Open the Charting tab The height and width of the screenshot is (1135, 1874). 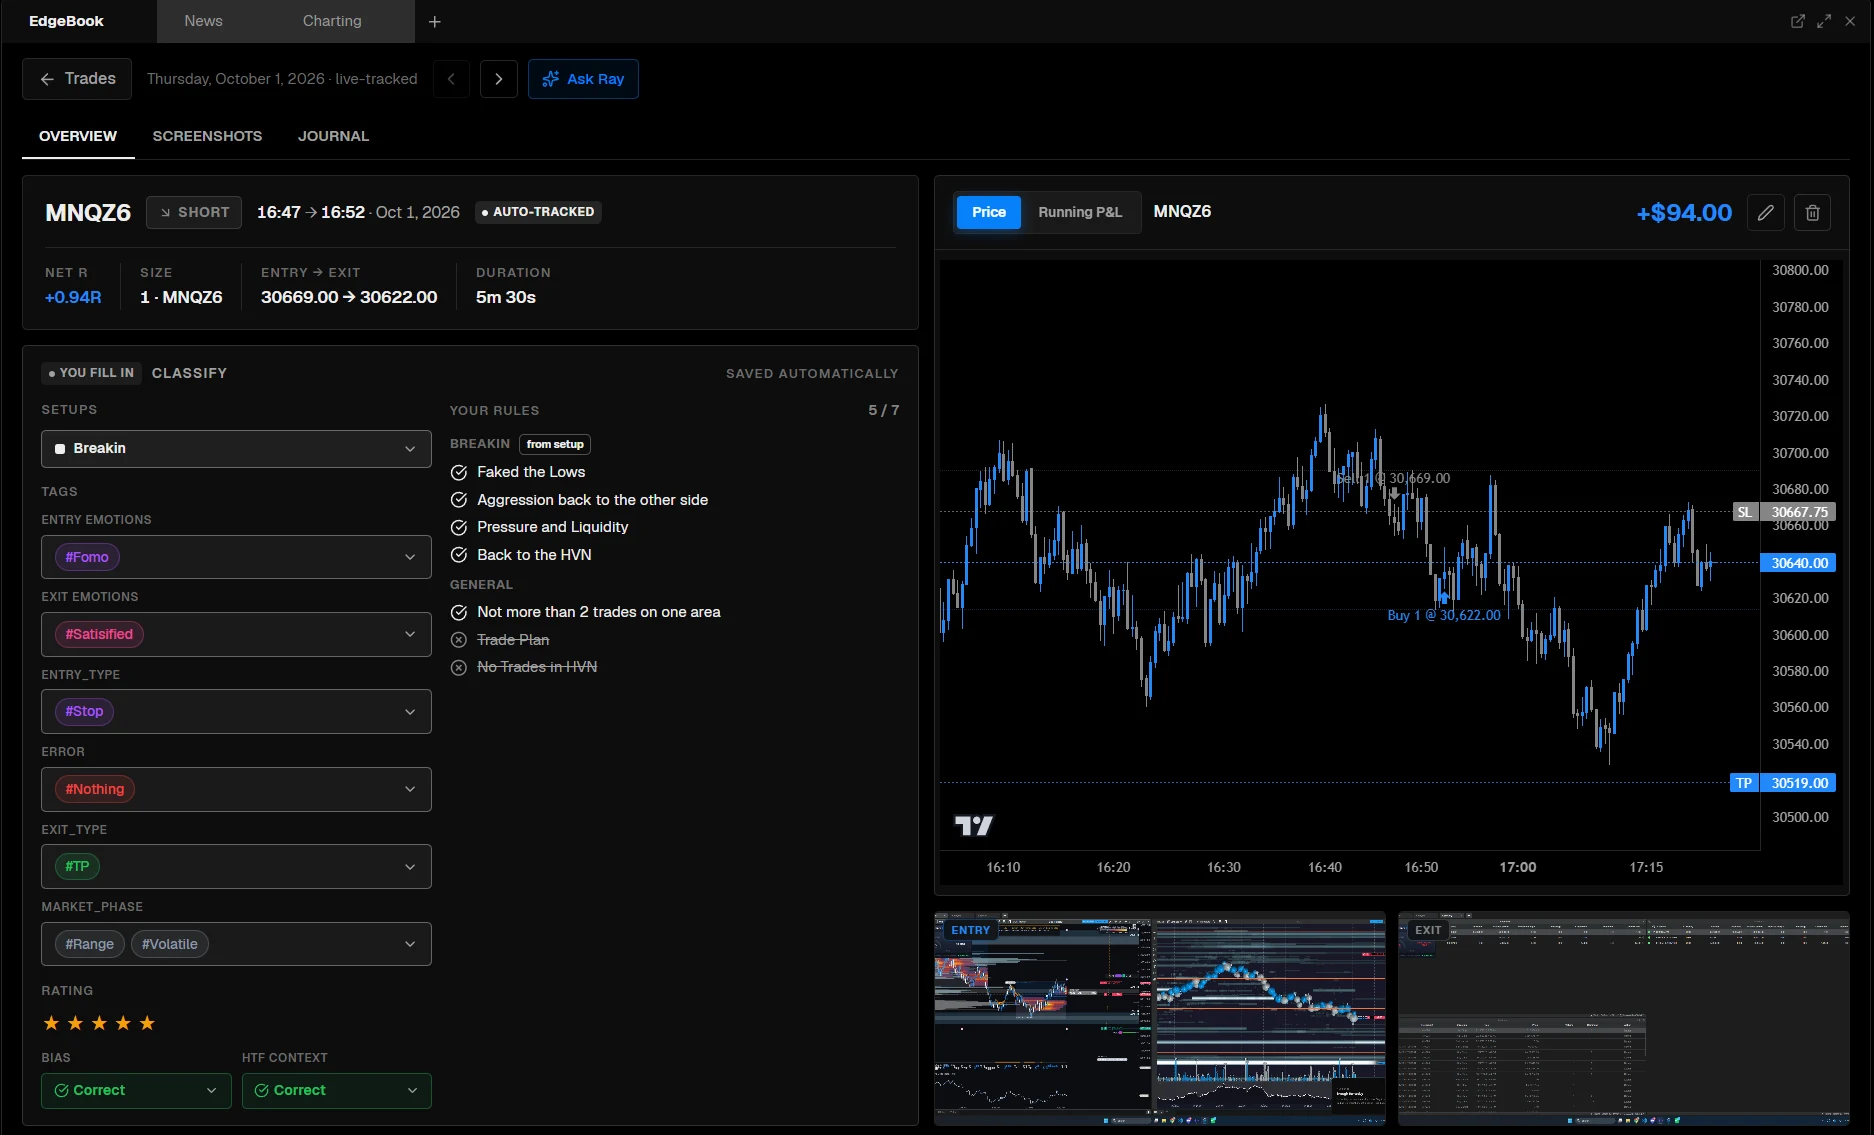(332, 21)
